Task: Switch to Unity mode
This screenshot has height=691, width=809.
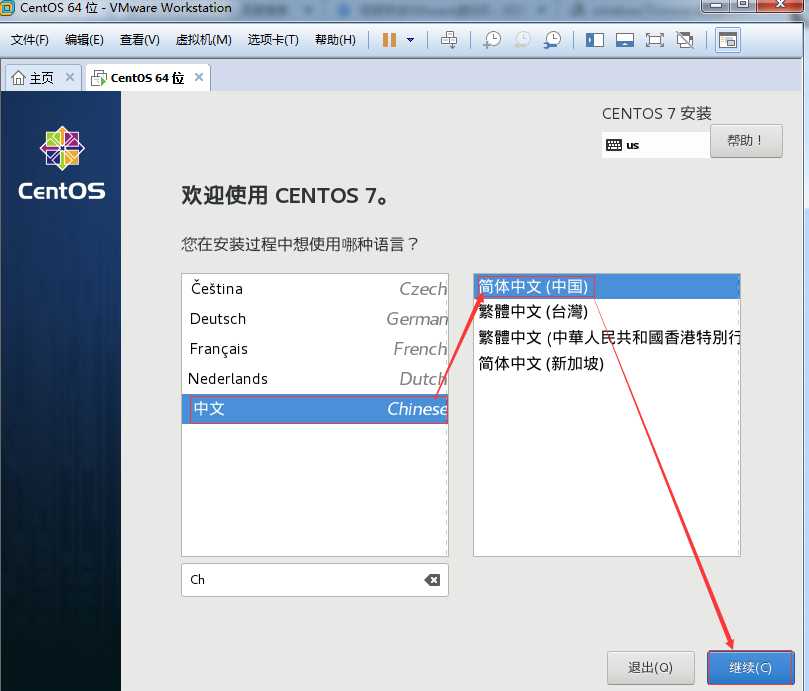Action: coord(685,40)
